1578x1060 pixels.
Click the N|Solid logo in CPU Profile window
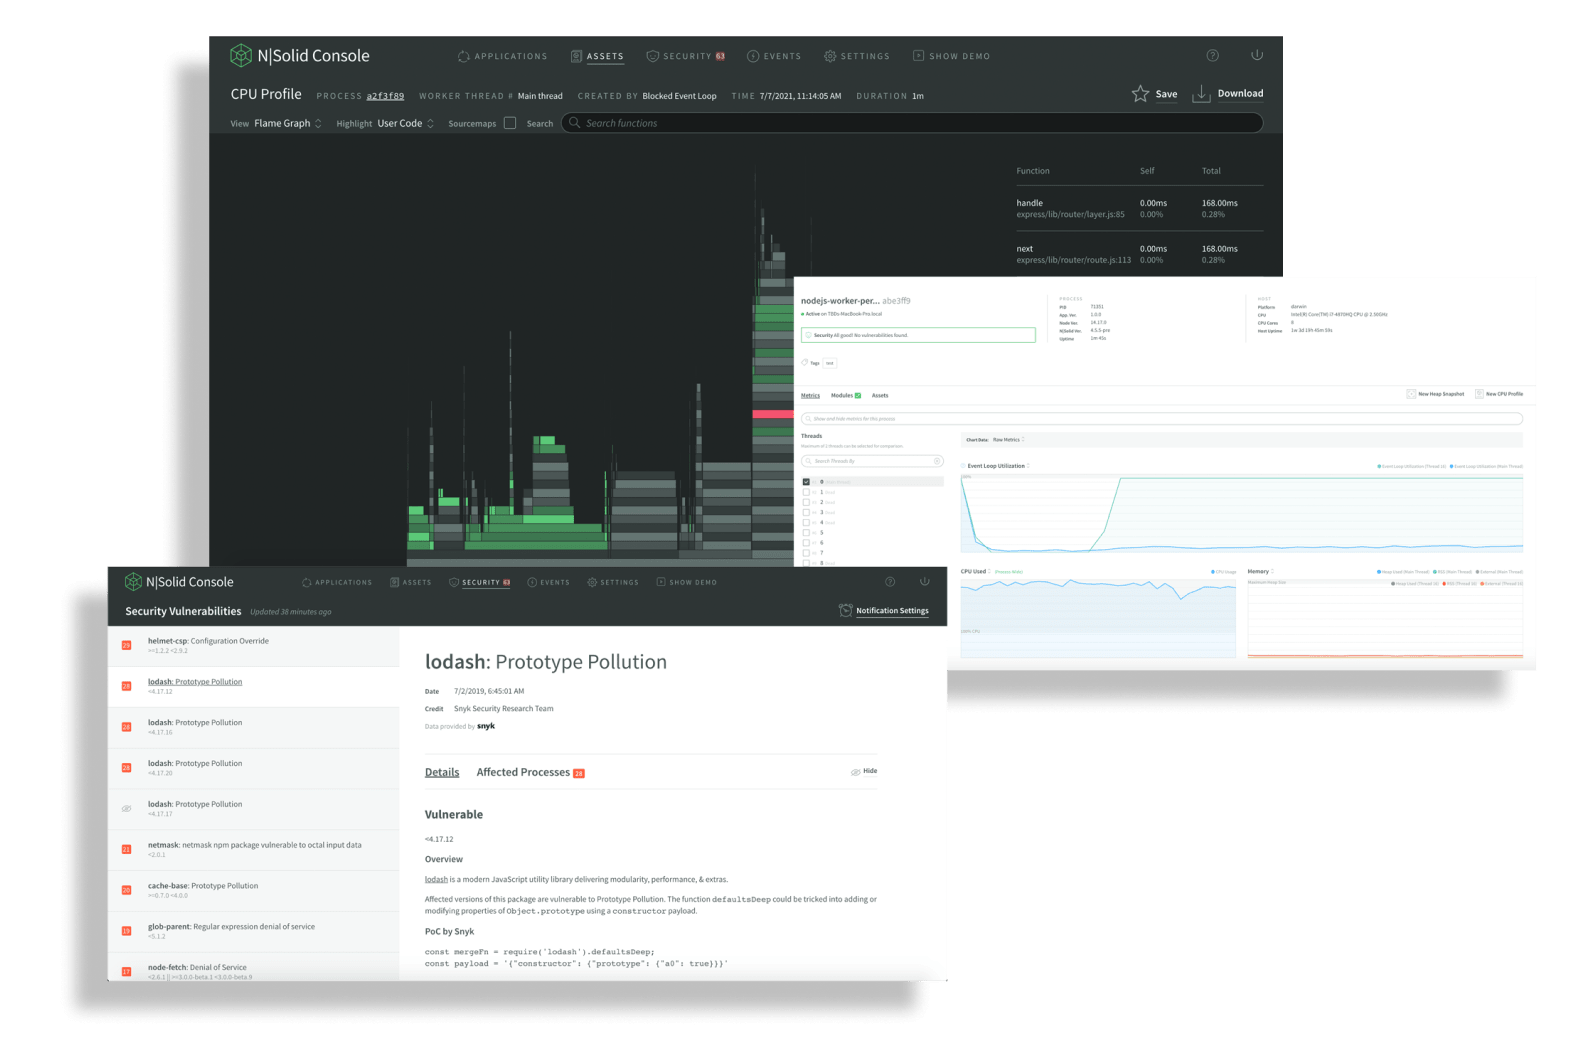point(241,55)
